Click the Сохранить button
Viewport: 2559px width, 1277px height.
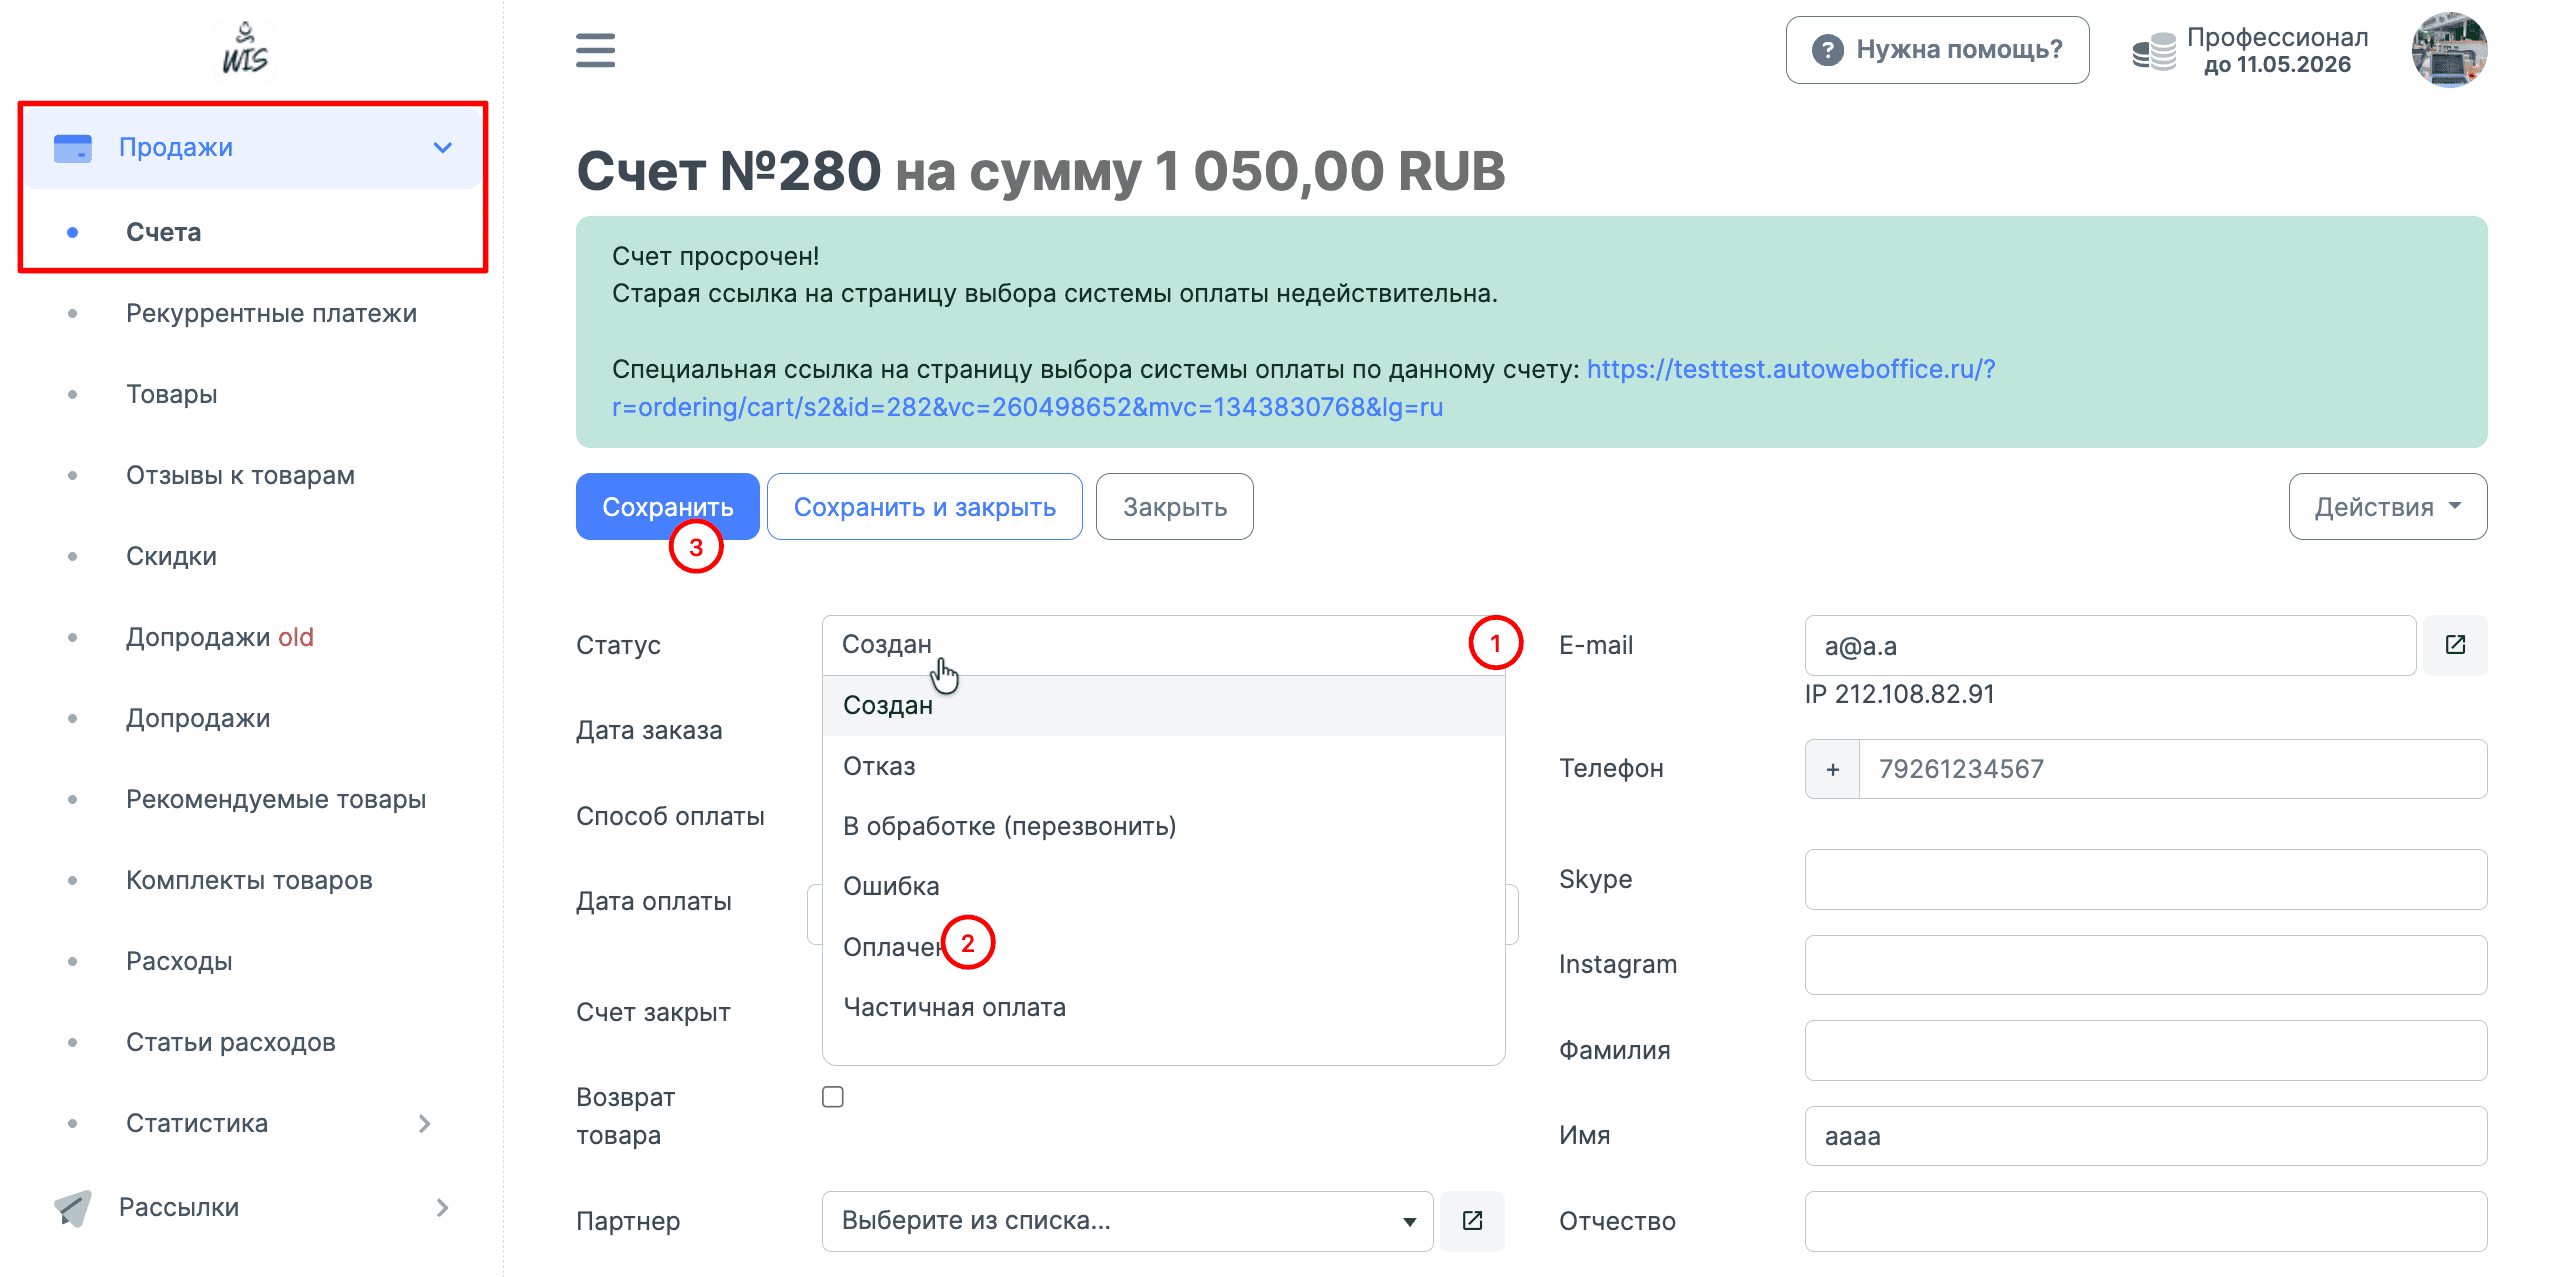[667, 507]
